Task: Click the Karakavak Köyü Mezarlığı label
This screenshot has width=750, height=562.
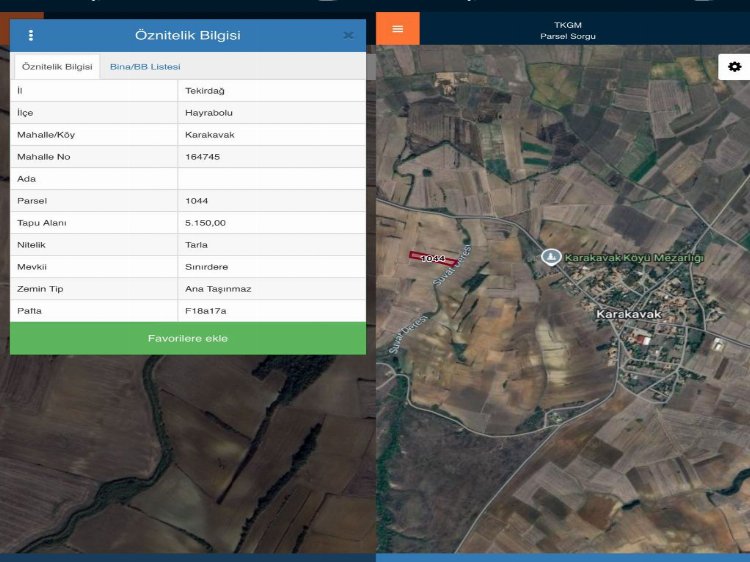Action: click(634, 258)
